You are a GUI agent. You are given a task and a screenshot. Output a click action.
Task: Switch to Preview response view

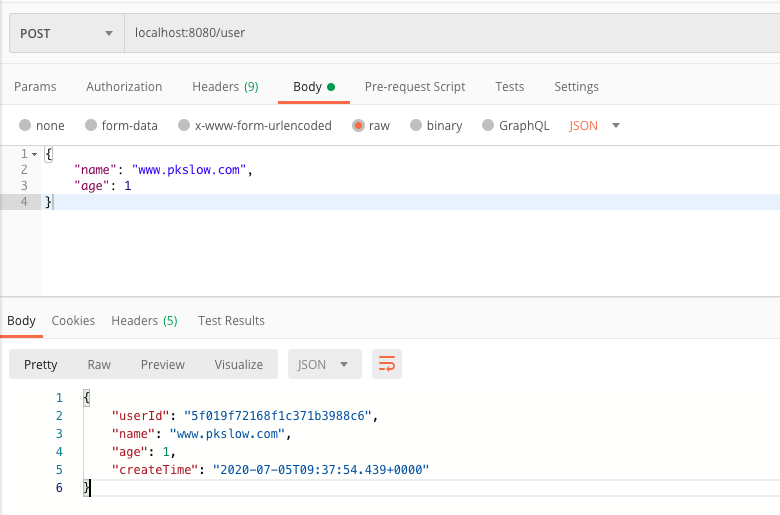pyautogui.click(x=163, y=364)
